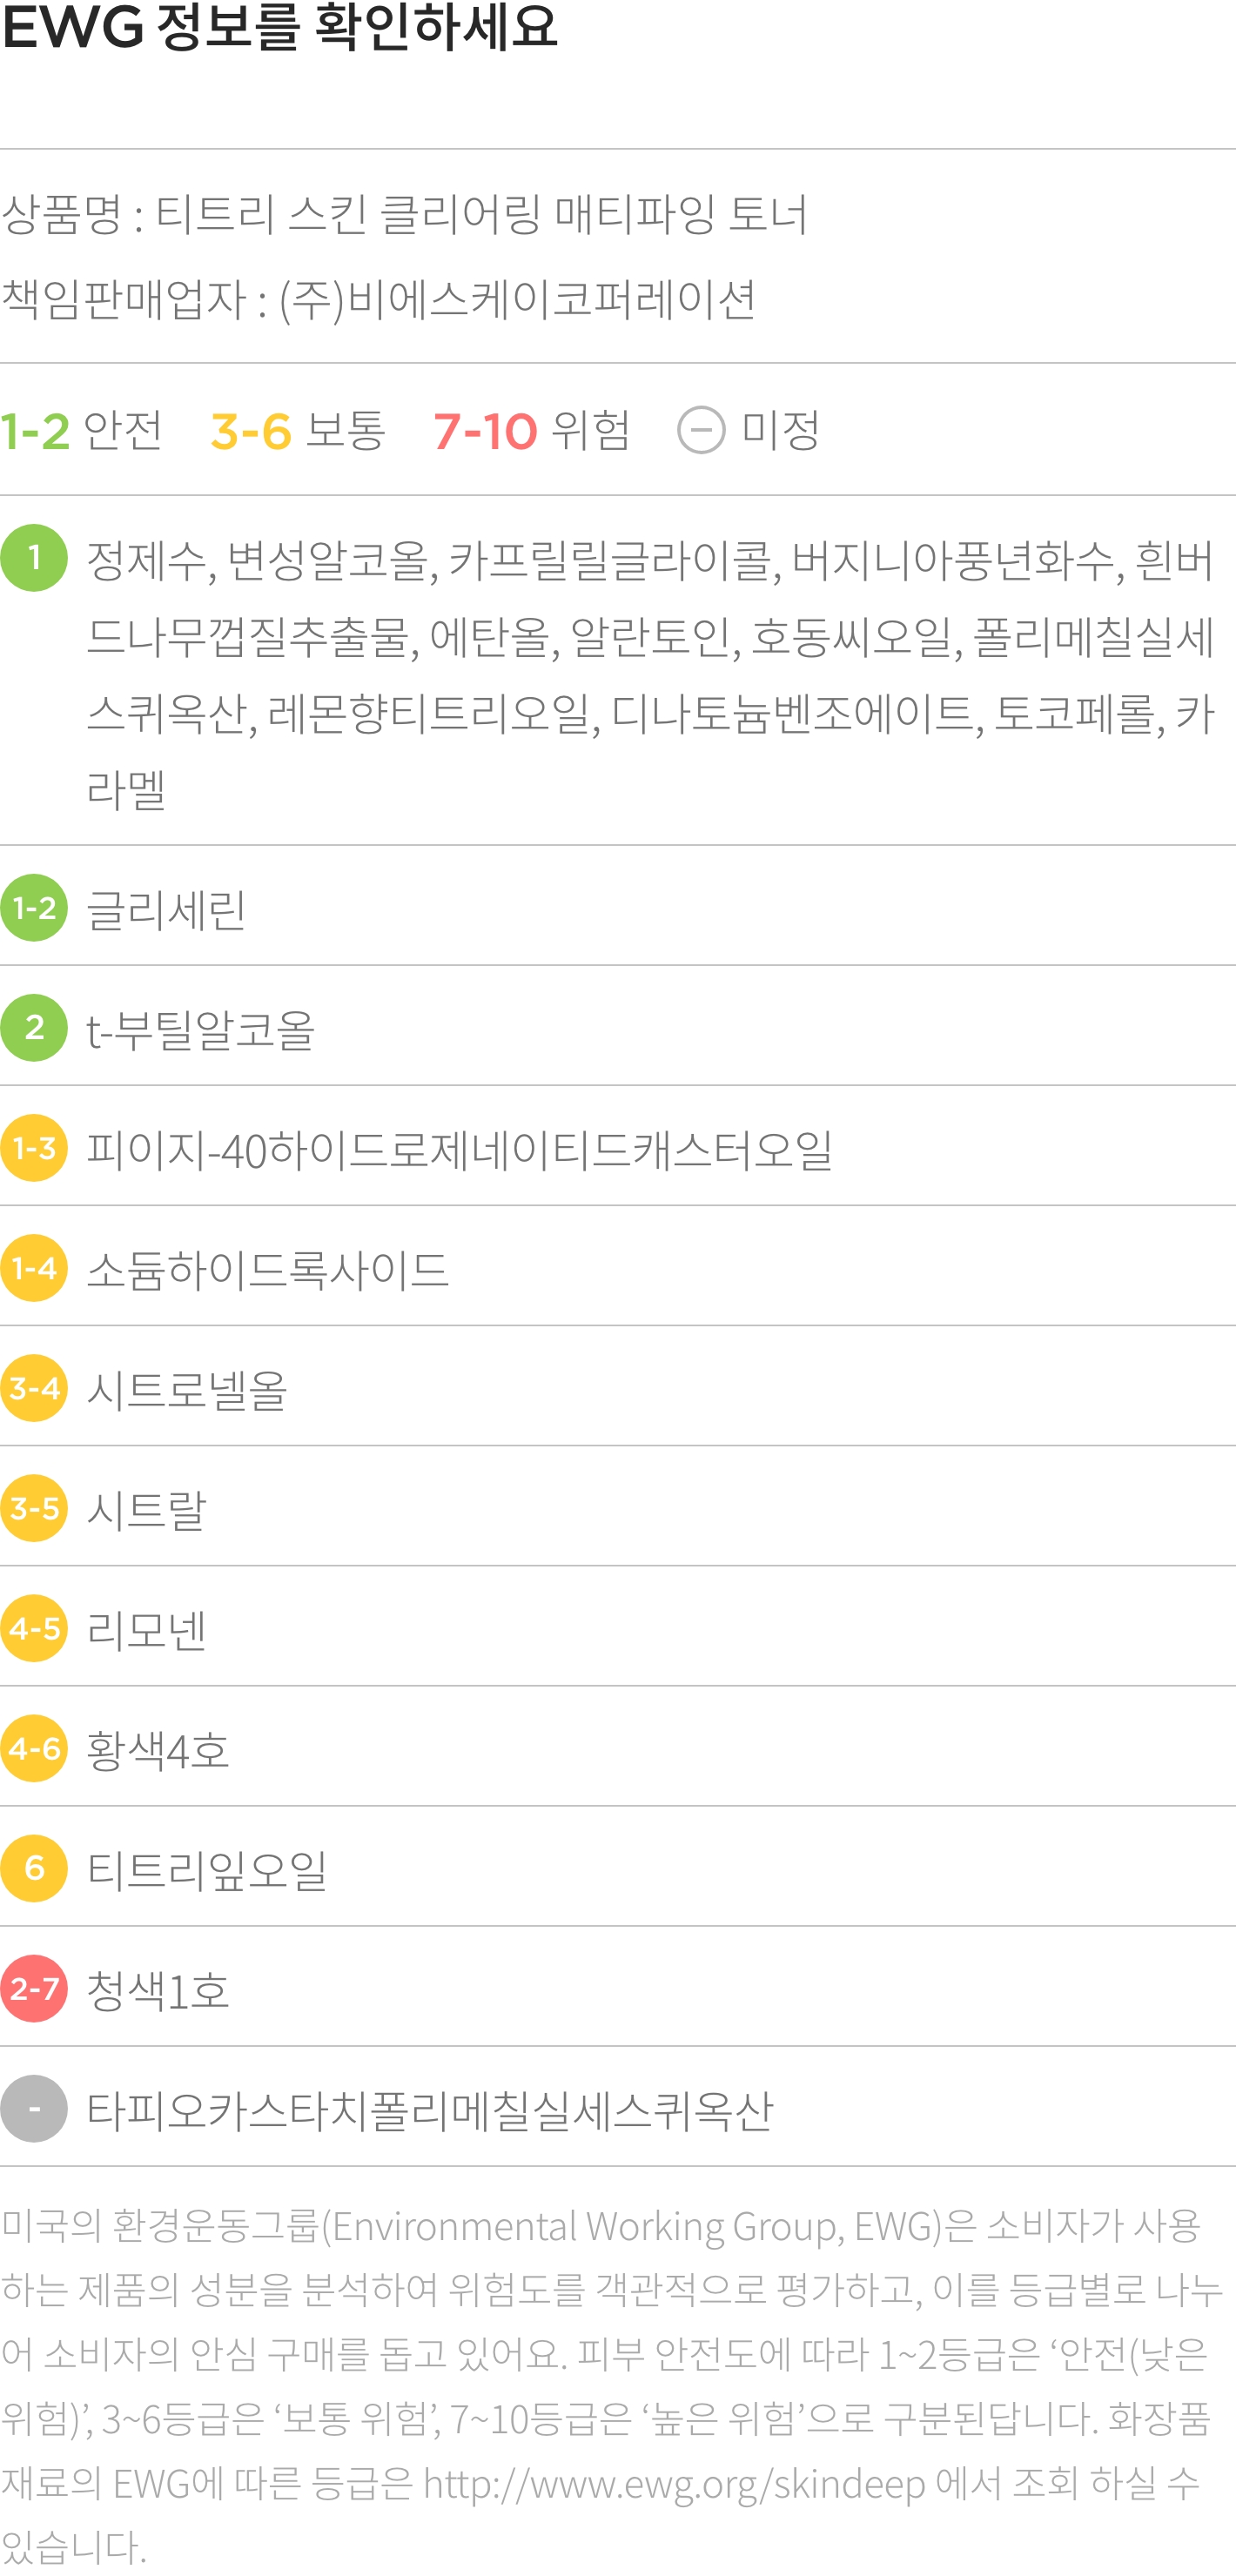Click the 3-5 badge next to 시트랄
The height and width of the screenshot is (2576, 1236).
coord(34,1508)
